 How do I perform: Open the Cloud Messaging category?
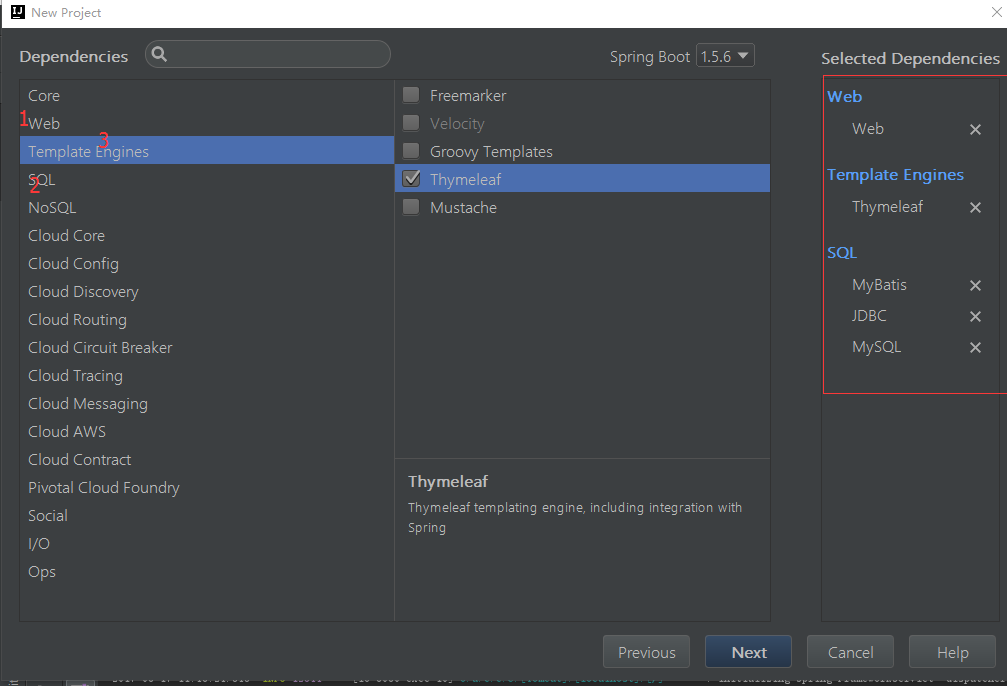coord(207,403)
